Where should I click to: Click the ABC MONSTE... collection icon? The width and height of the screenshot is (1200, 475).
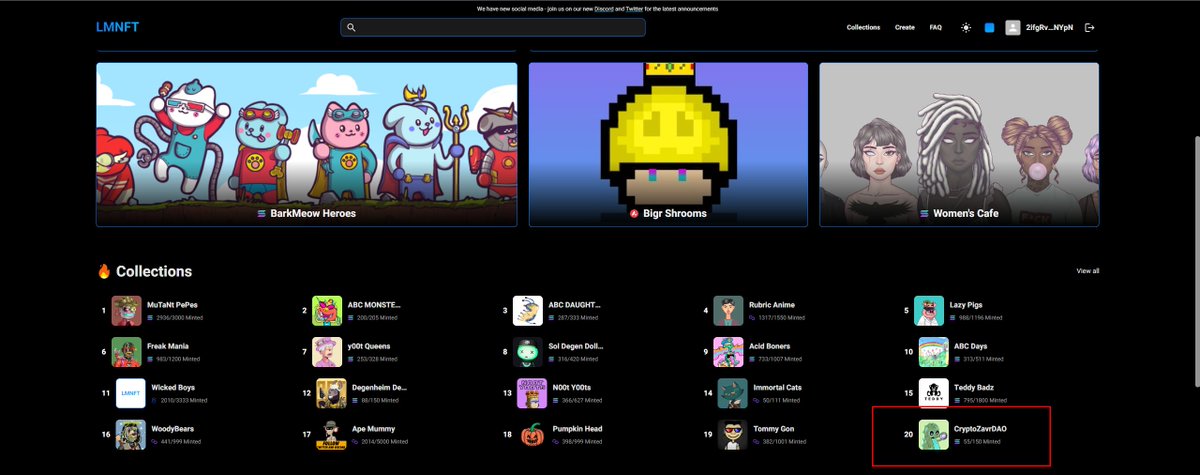328,311
